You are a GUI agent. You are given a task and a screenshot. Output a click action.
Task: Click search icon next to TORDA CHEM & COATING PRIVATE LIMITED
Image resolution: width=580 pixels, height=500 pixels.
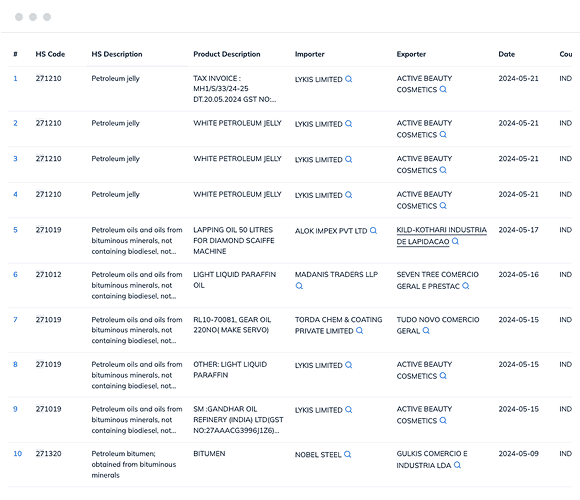pyautogui.click(x=360, y=330)
